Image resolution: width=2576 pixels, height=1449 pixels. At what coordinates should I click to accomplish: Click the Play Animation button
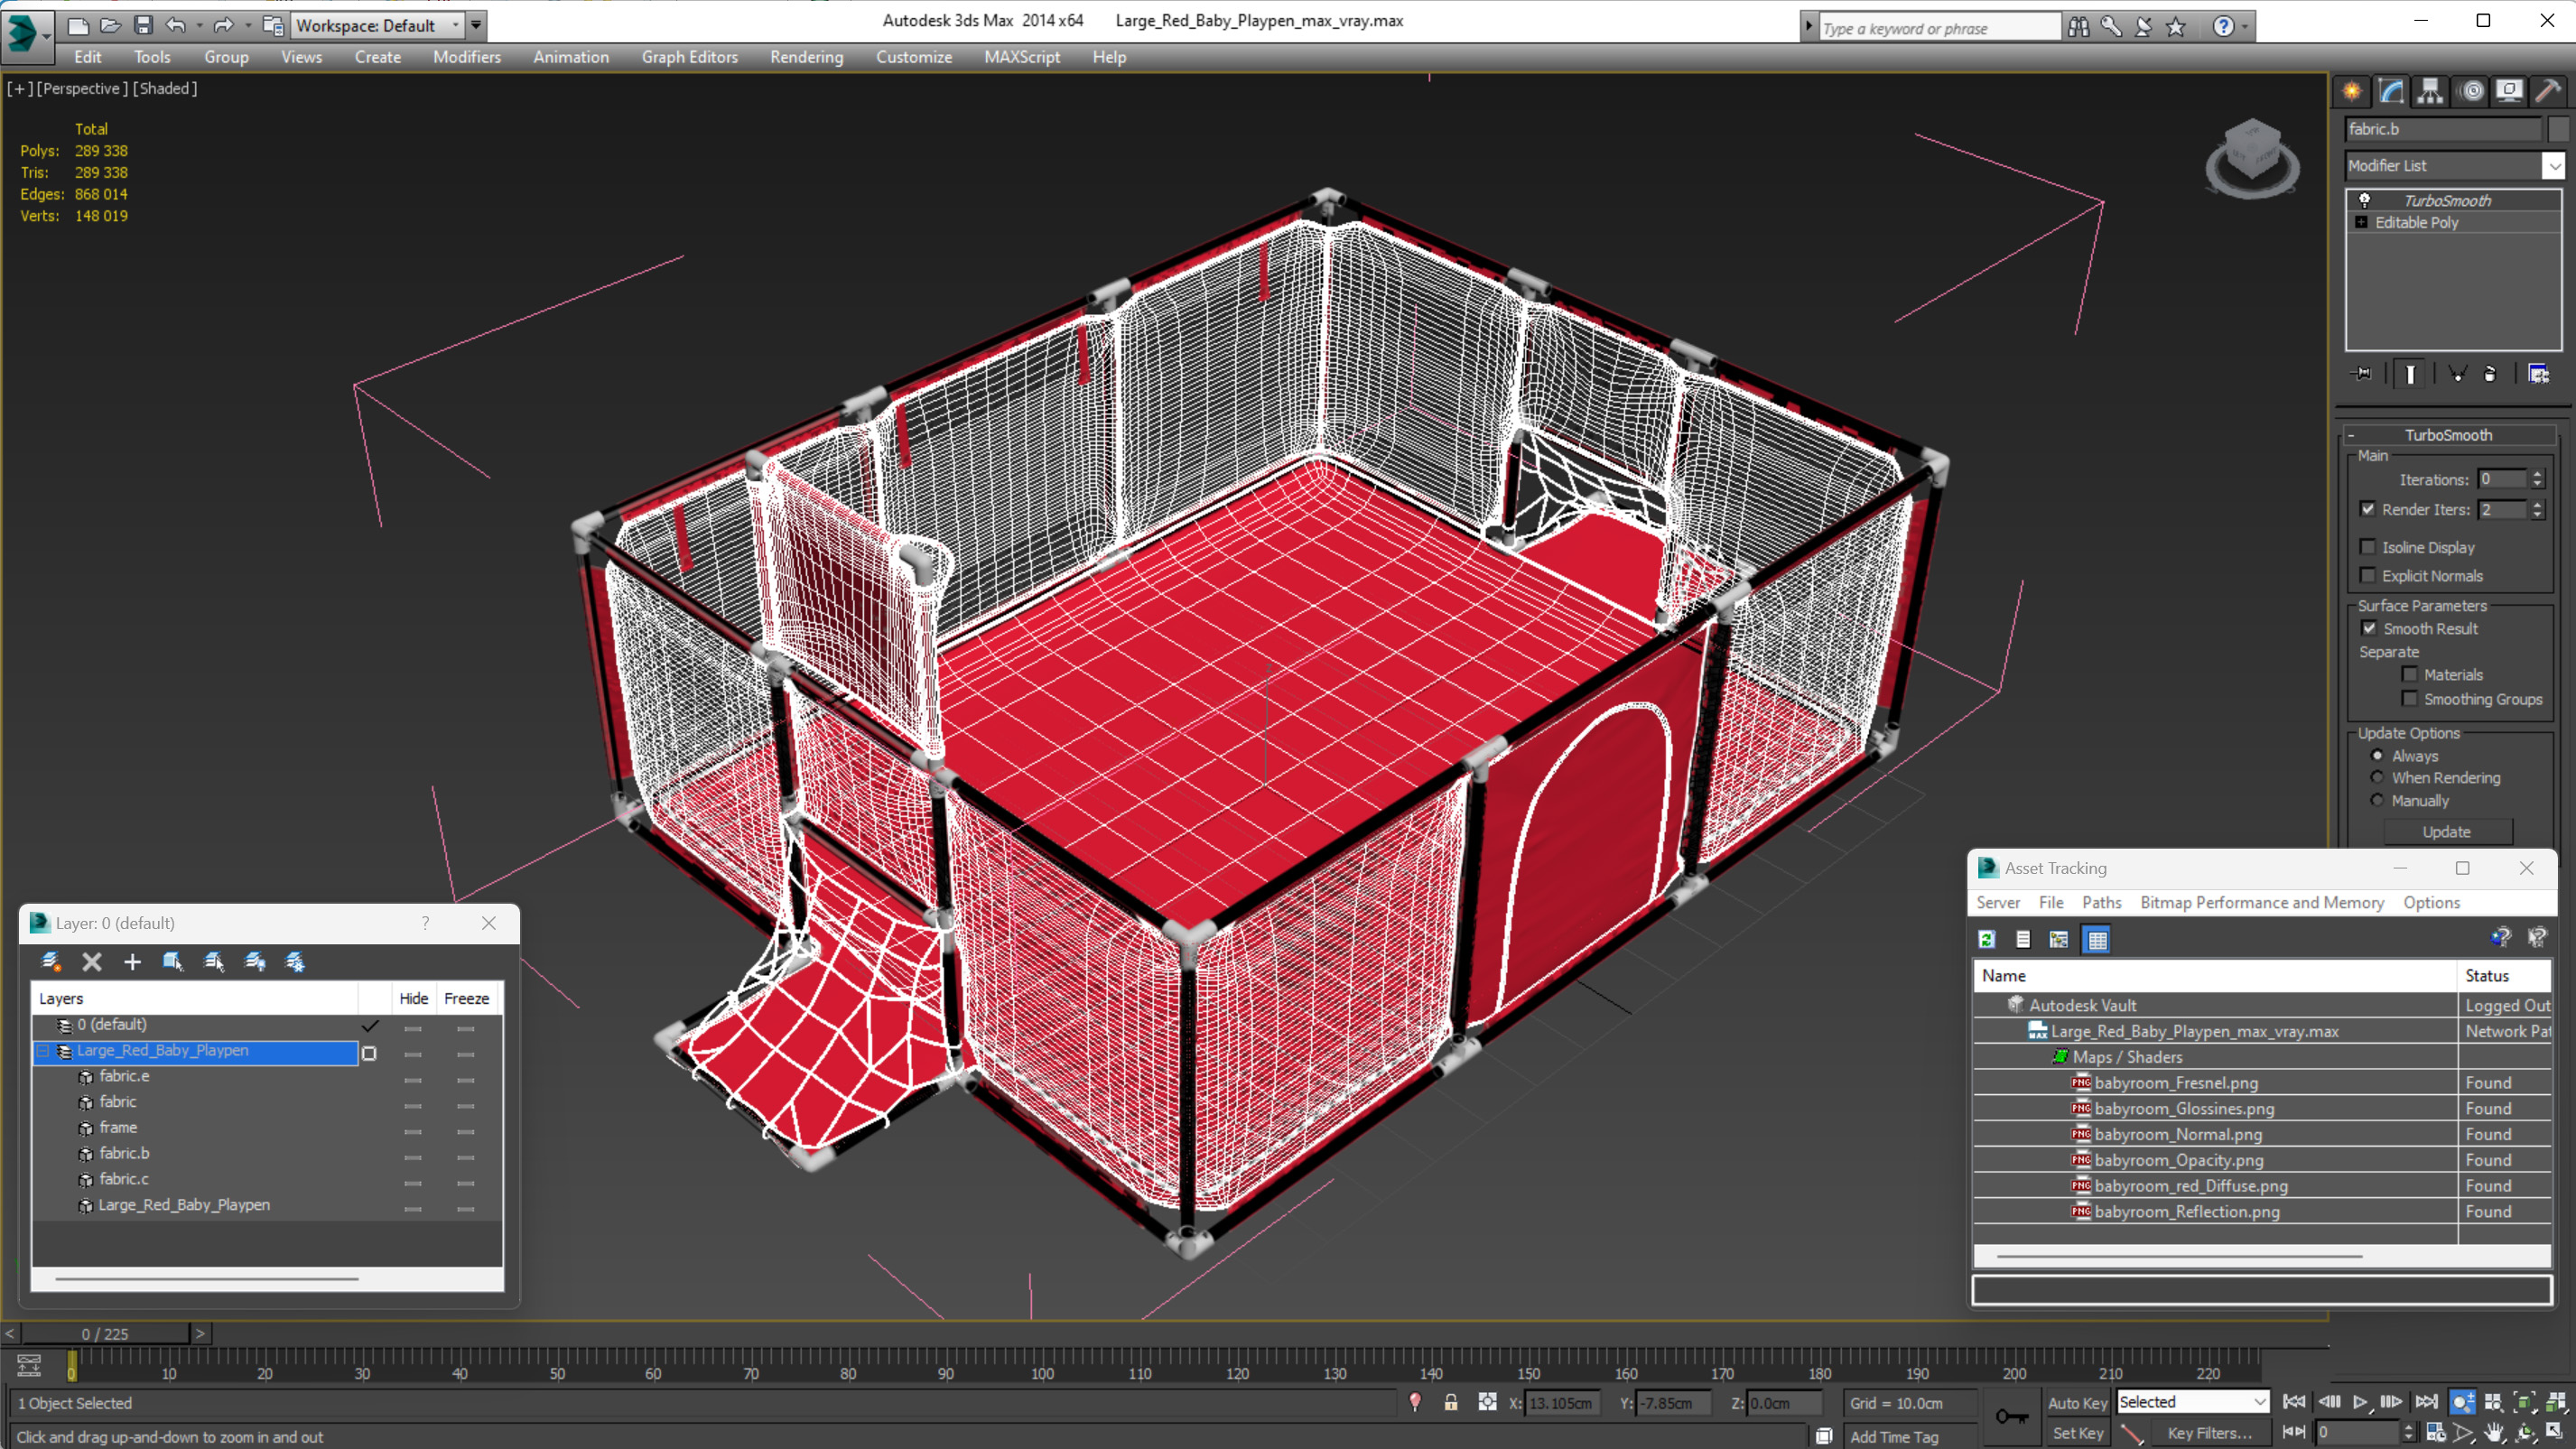coord(2360,1402)
